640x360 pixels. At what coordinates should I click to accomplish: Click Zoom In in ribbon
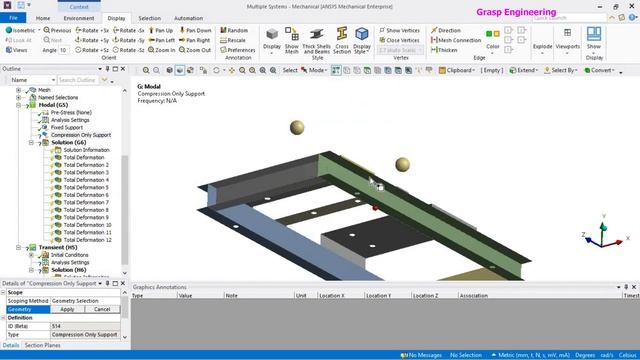tap(162, 50)
